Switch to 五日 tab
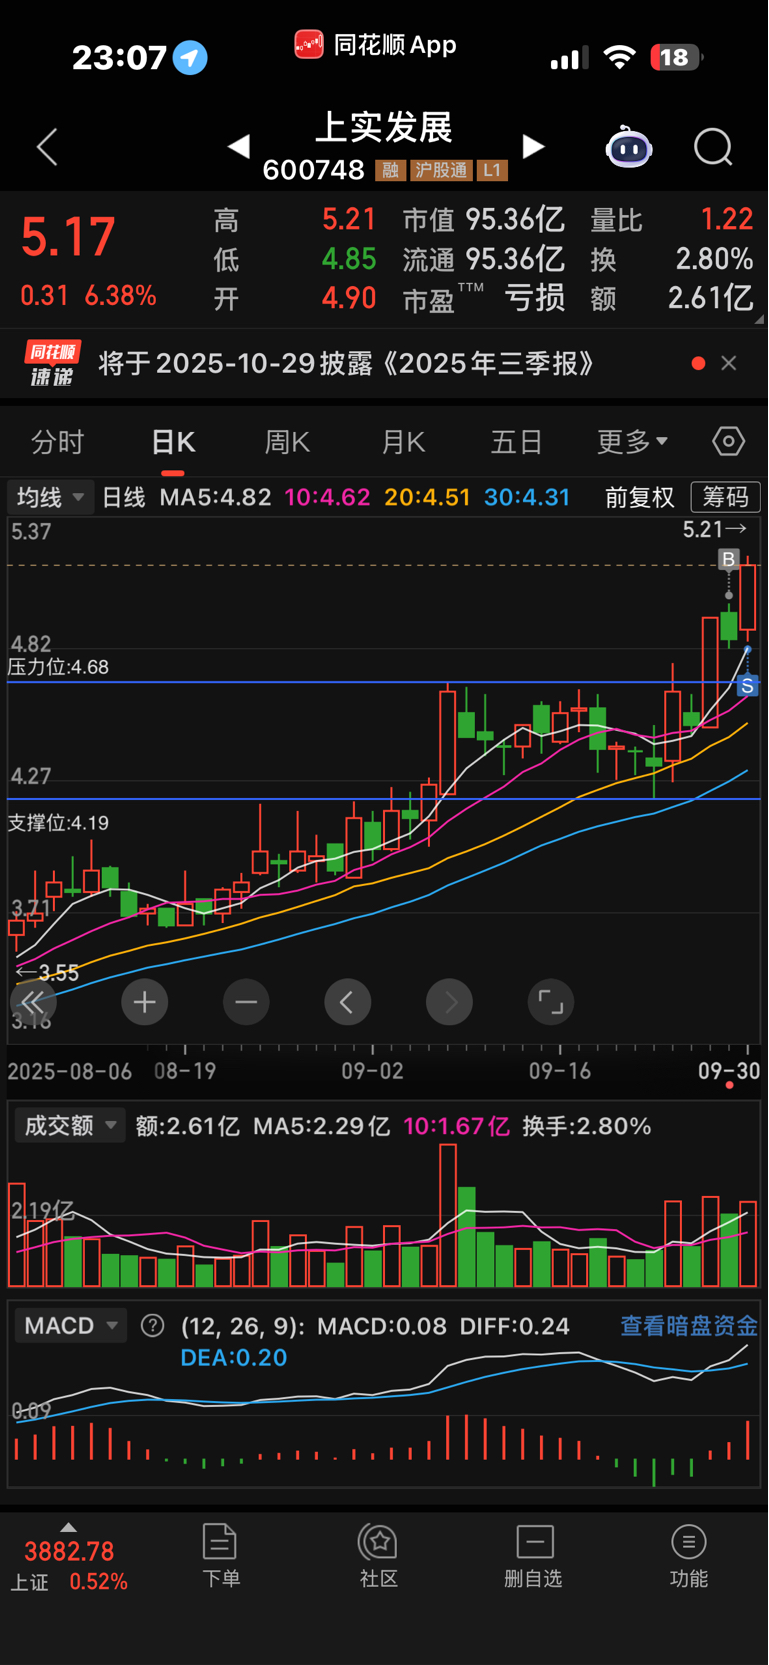 tap(517, 442)
